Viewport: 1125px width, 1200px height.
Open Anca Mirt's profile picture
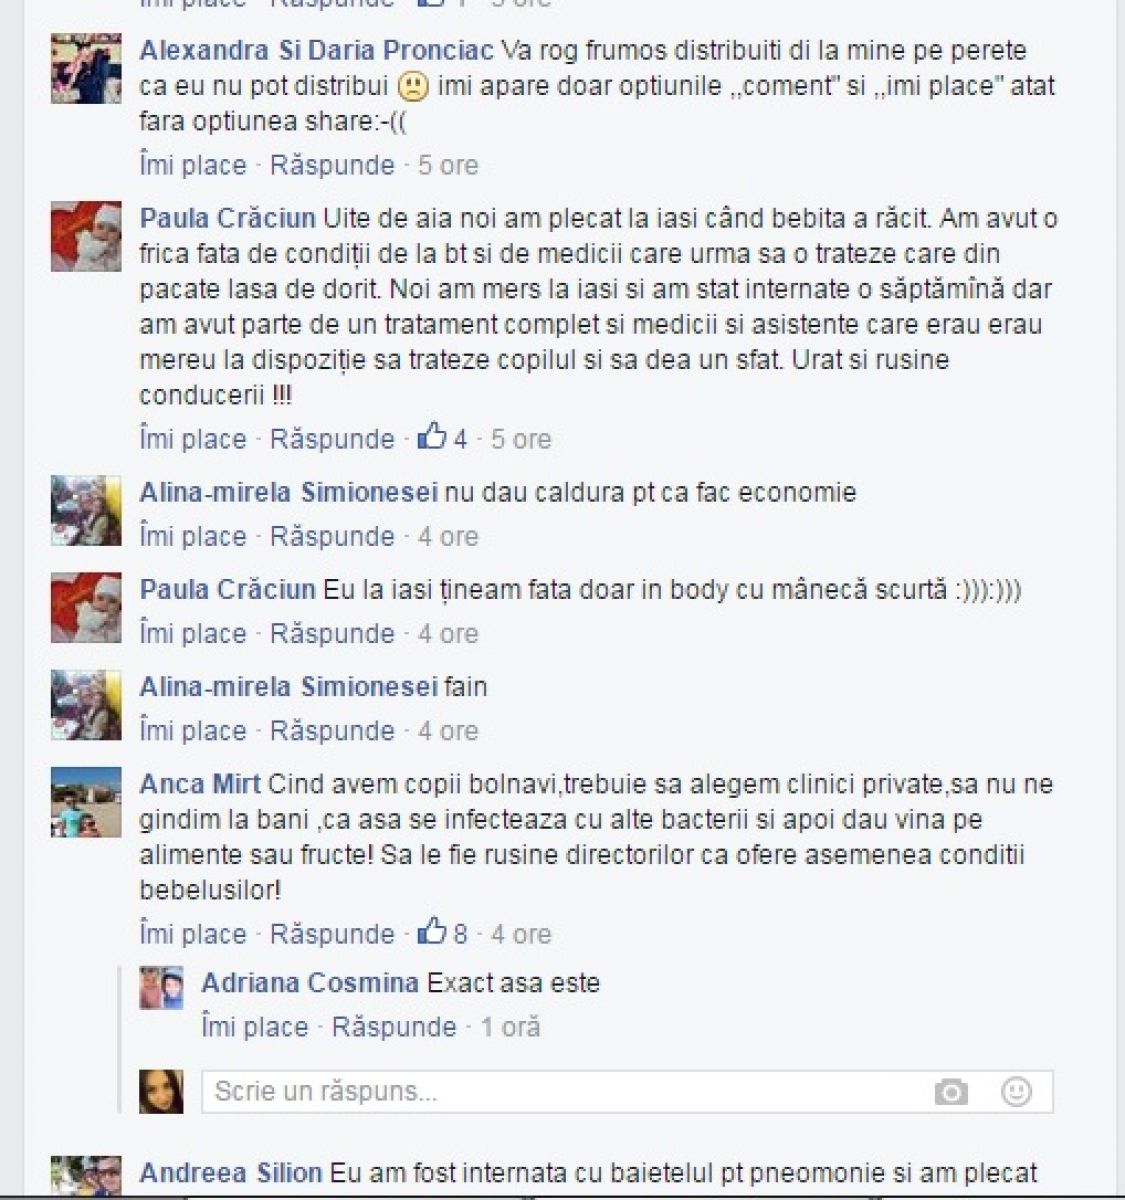(x=86, y=802)
